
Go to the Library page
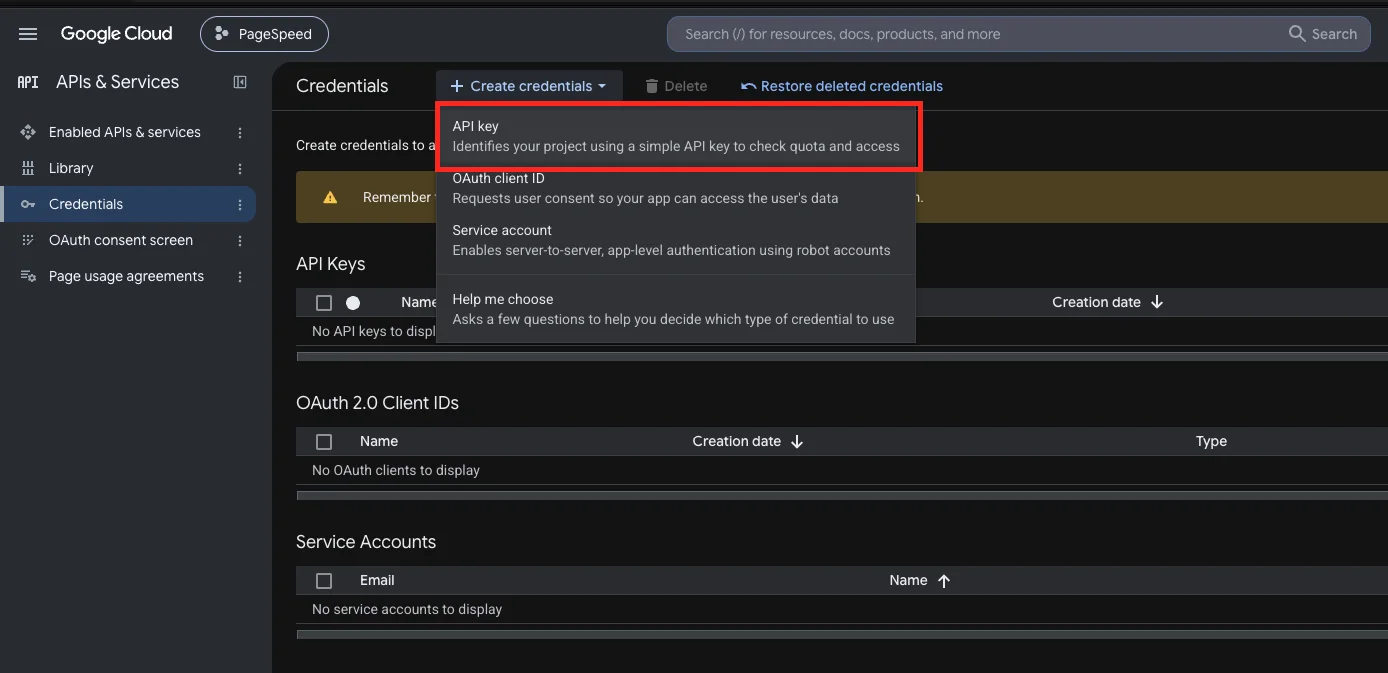pyautogui.click(x=71, y=168)
